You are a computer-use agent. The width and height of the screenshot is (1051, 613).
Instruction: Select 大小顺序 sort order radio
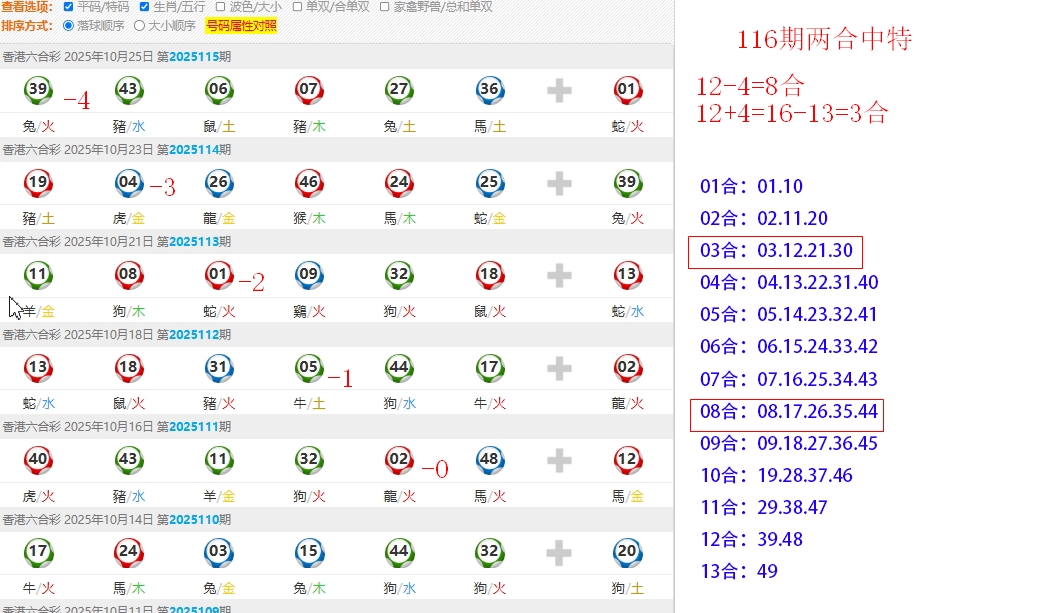coord(139,26)
